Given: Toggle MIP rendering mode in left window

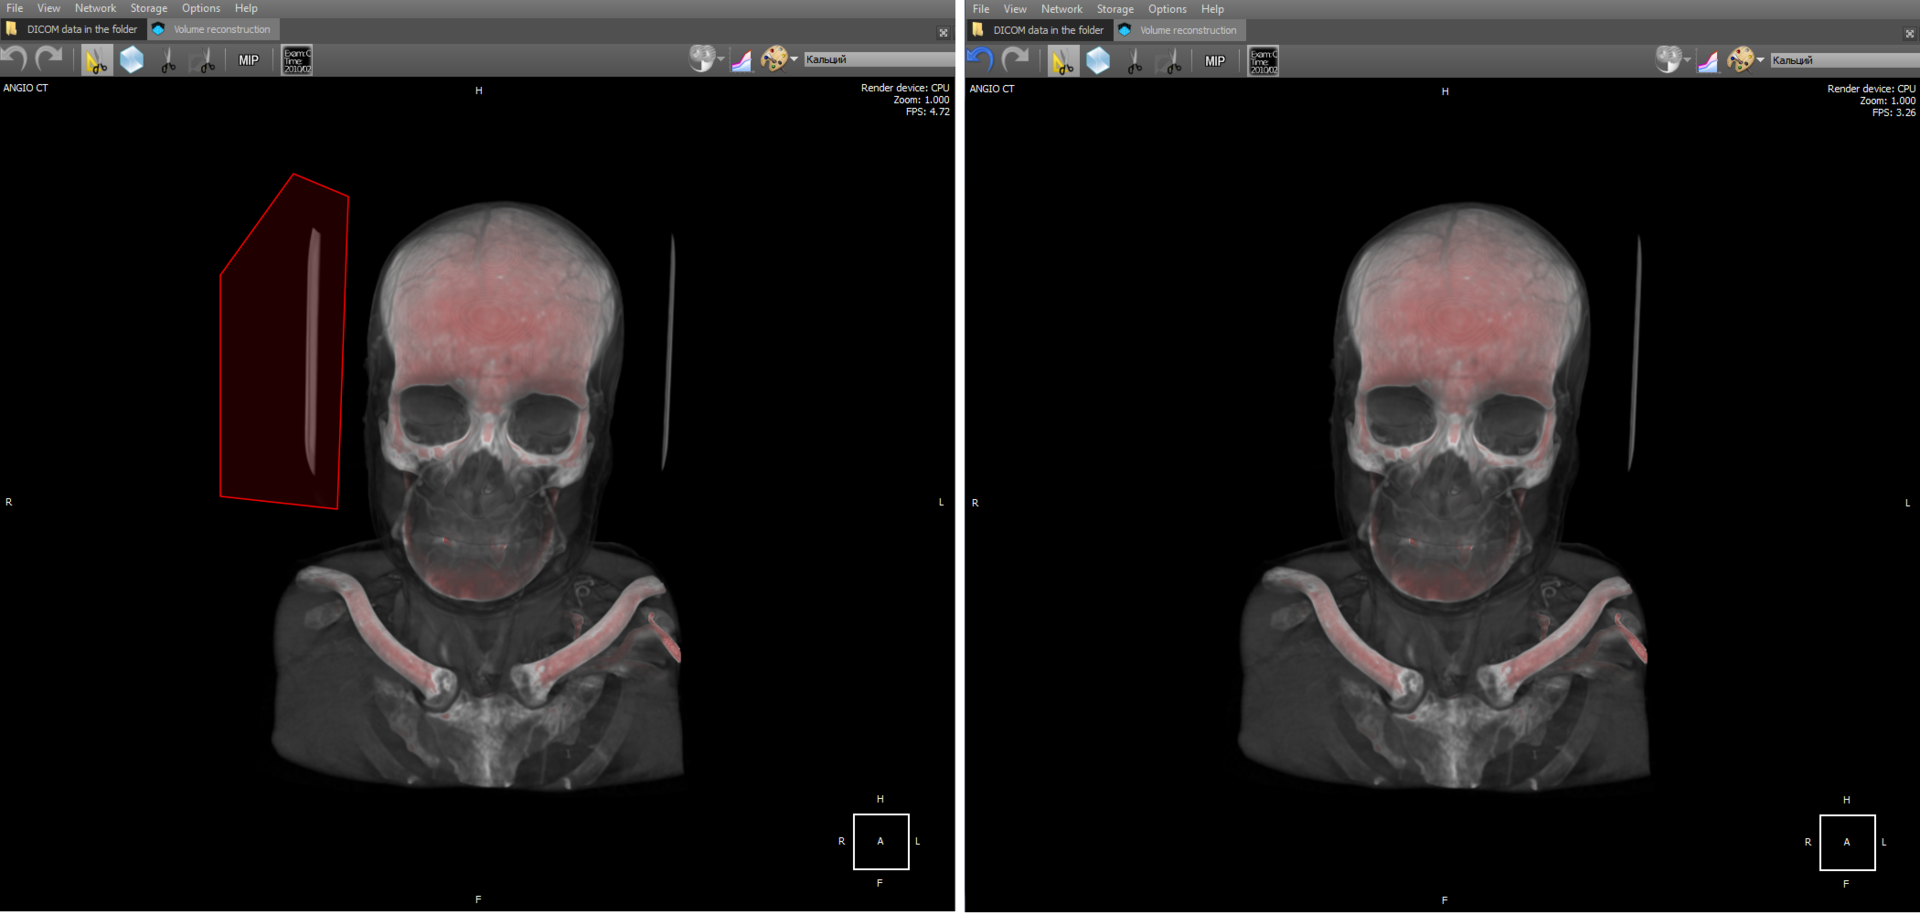Looking at the screenshot, I should click(x=249, y=61).
